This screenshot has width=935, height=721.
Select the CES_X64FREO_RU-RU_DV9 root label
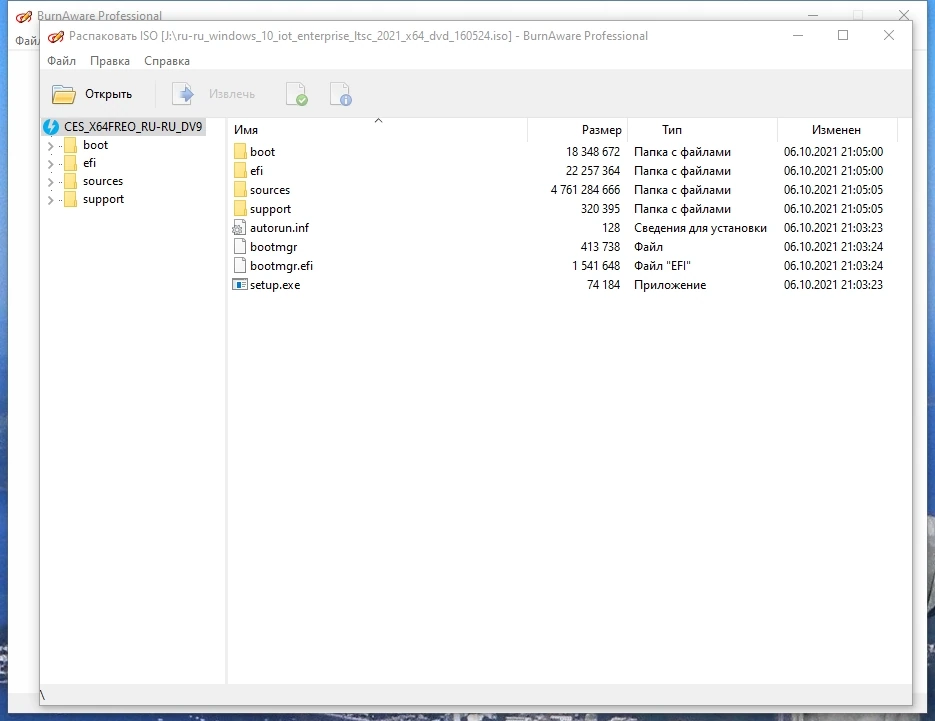(x=133, y=126)
